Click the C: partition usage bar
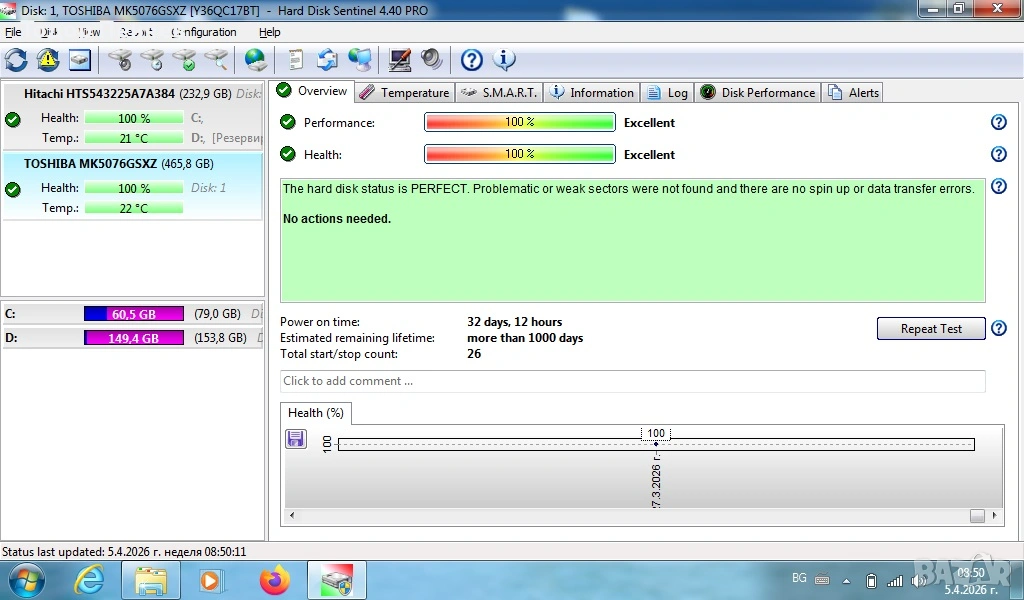1024x600 pixels. pyautogui.click(x=134, y=314)
